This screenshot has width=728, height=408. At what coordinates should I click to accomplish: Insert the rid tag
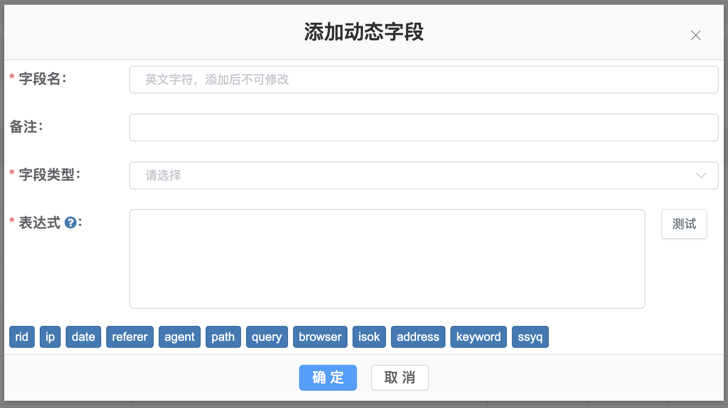pyautogui.click(x=22, y=337)
